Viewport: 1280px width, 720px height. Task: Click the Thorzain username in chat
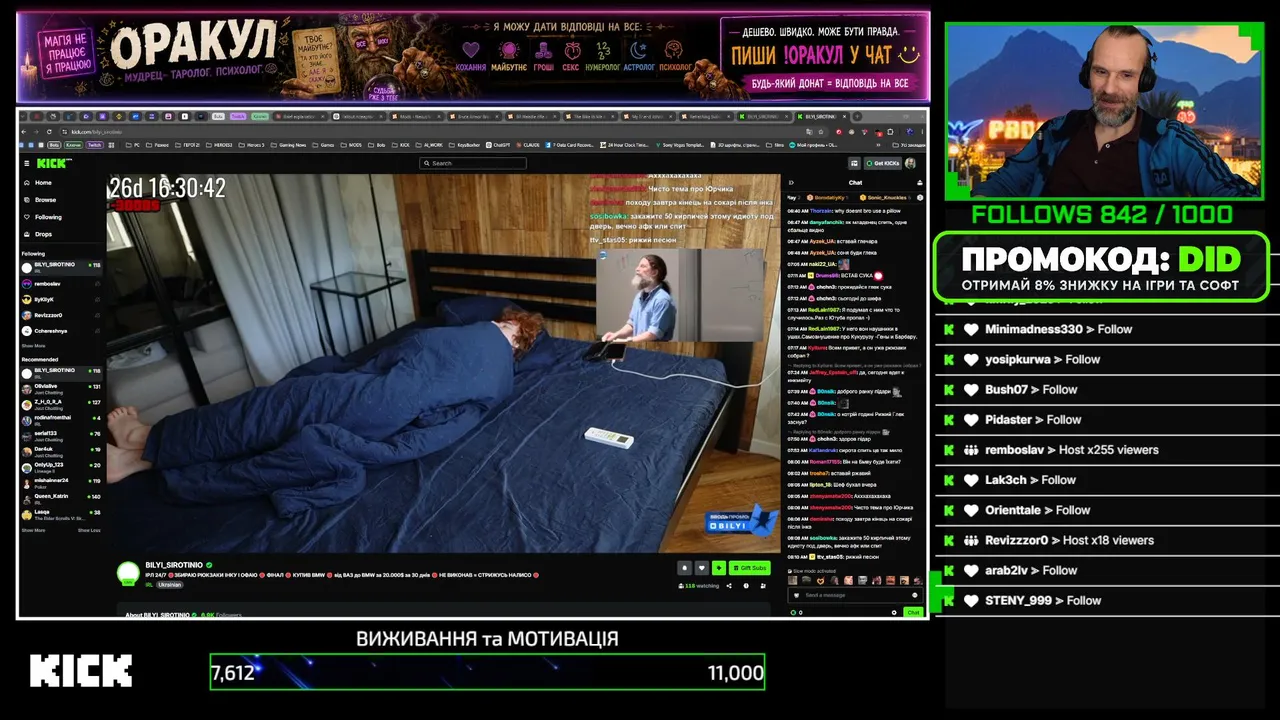[x=820, y=211]
